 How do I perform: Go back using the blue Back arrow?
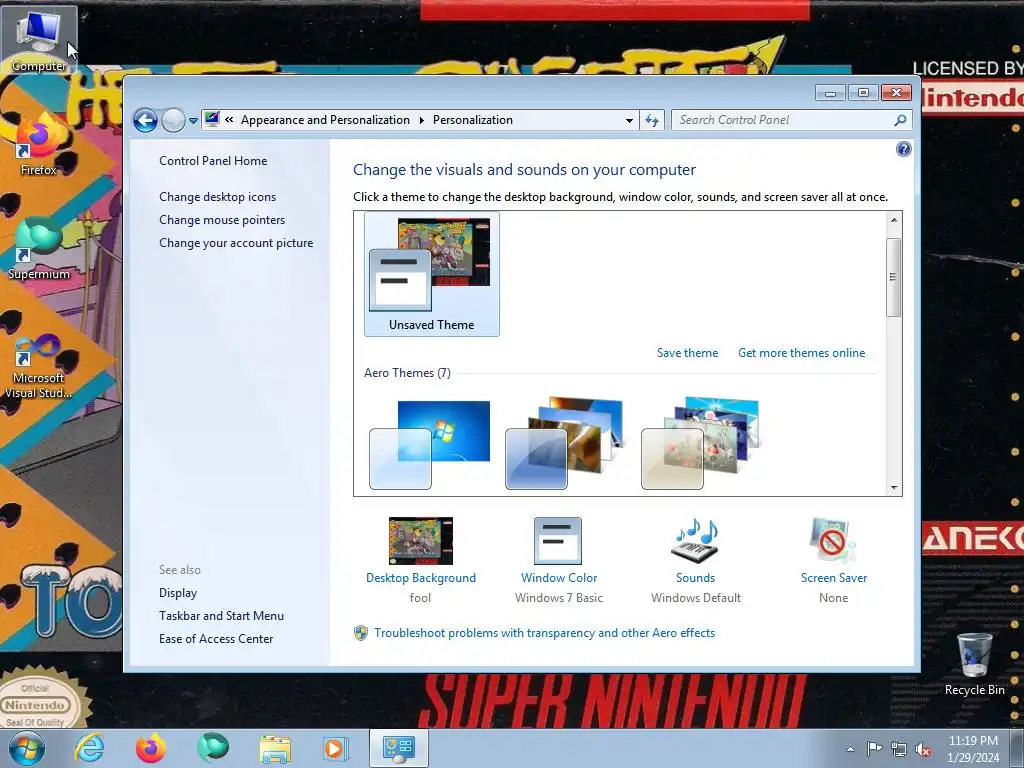(145, 120)
